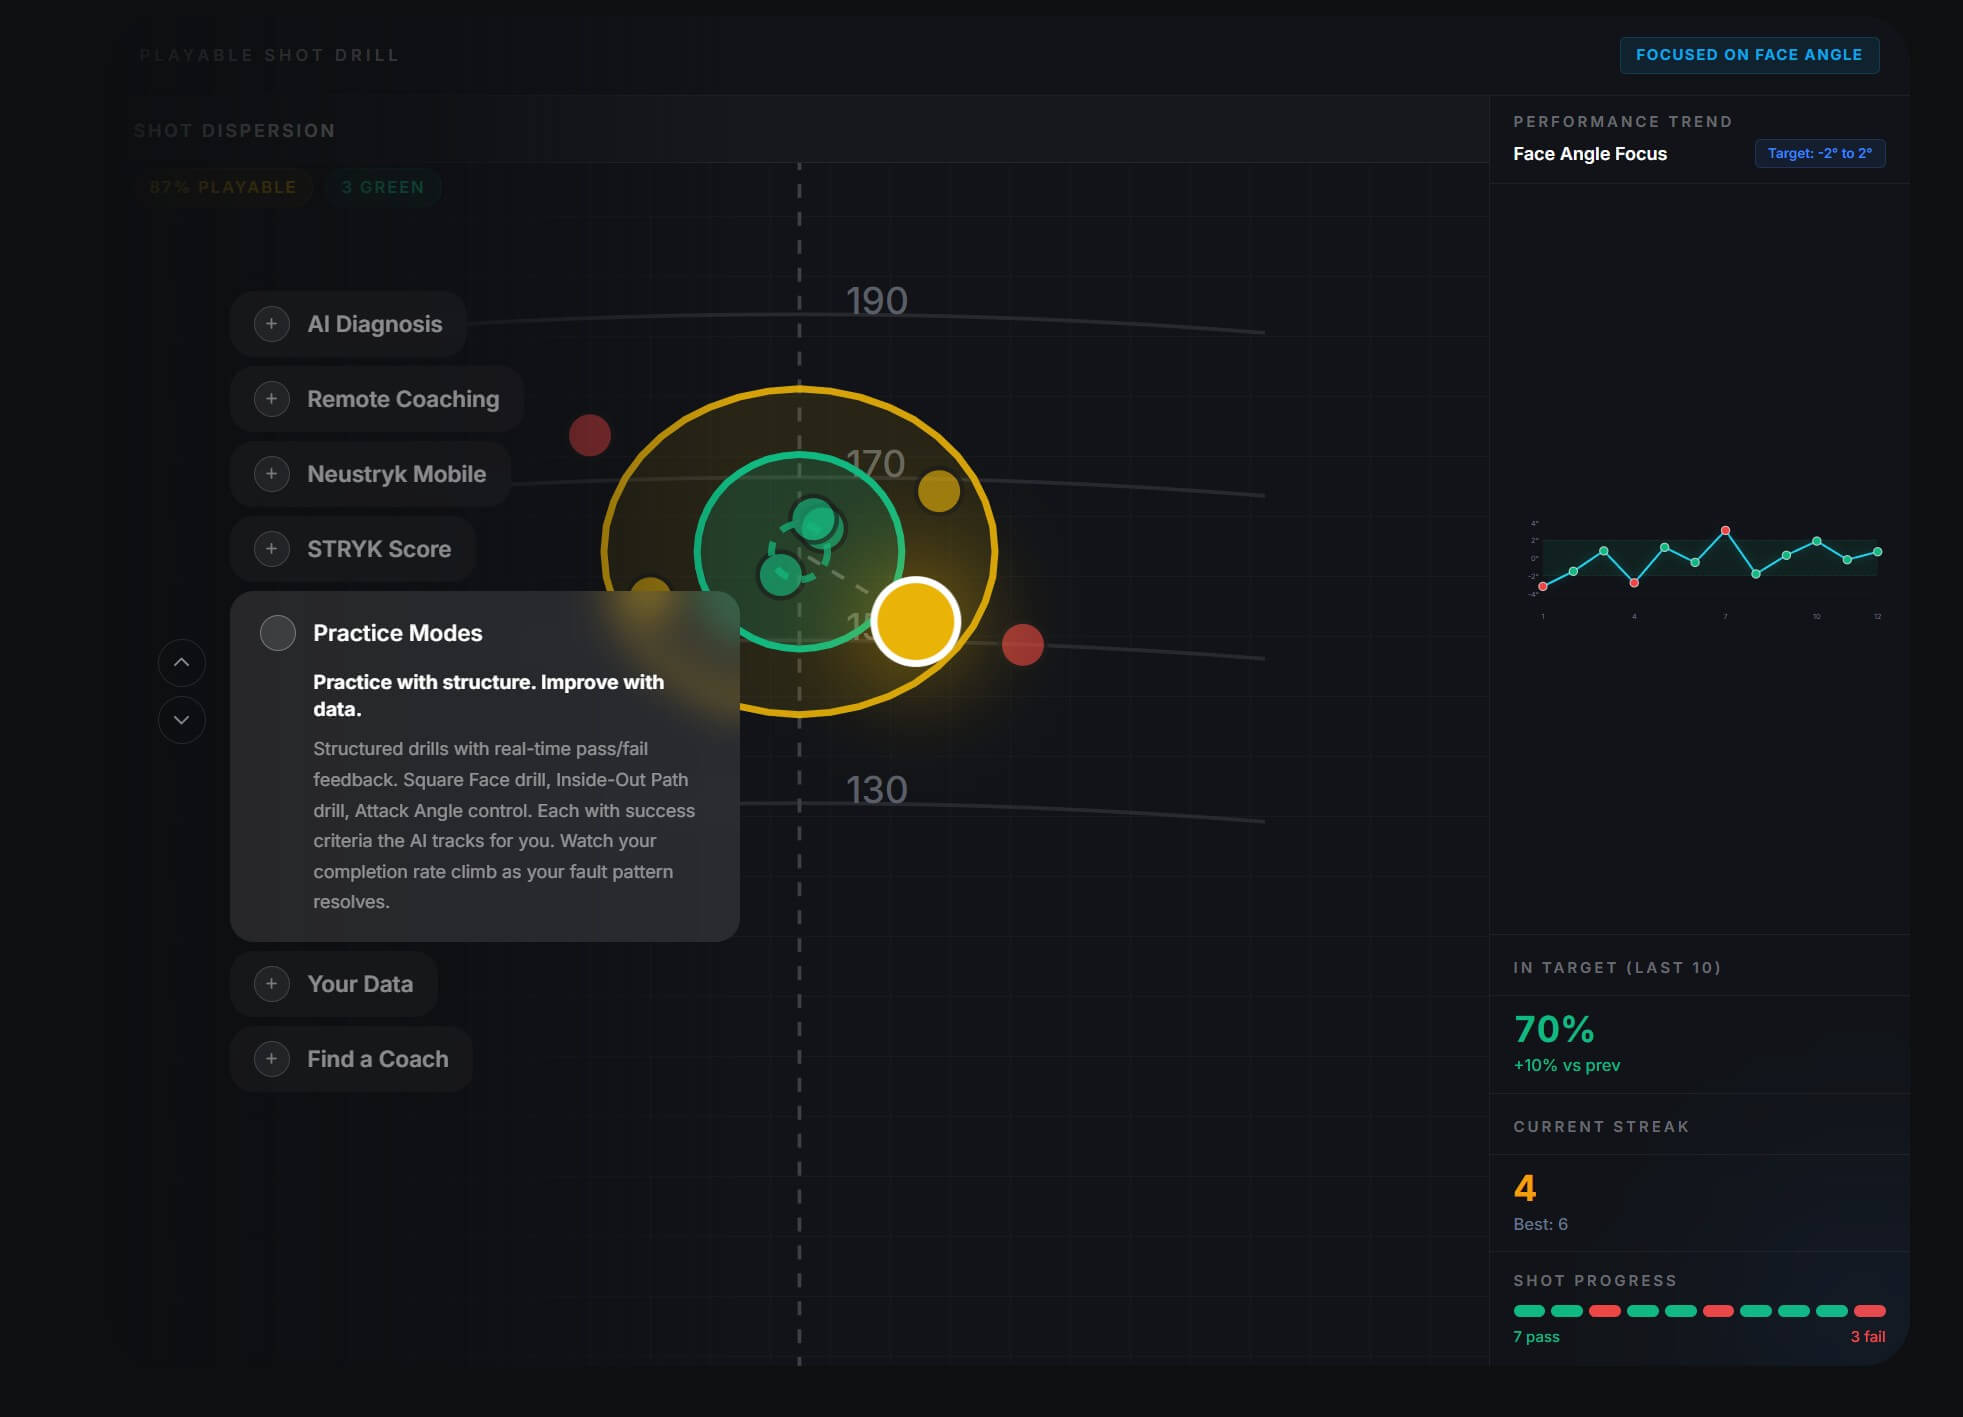Collapse Practice Modes circle toggle
This screenshot has width=1963, height=1417.
277,633
